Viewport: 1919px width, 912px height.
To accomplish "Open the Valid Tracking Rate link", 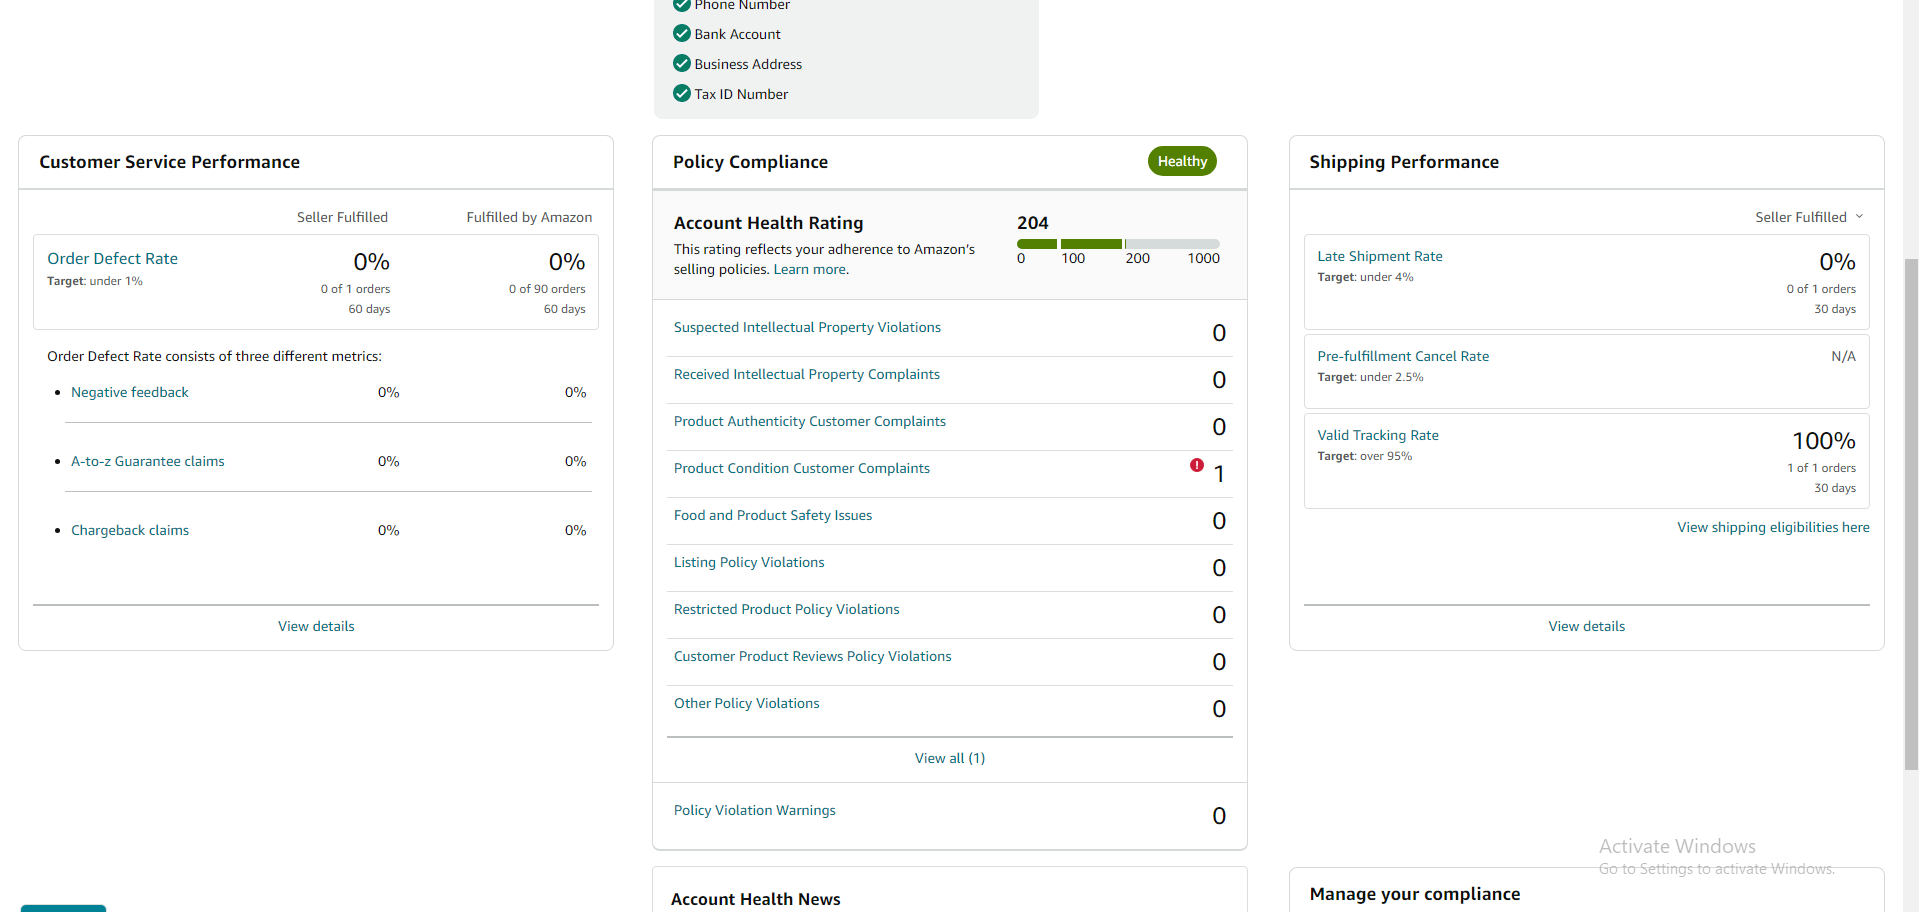I will [1378, 435].
